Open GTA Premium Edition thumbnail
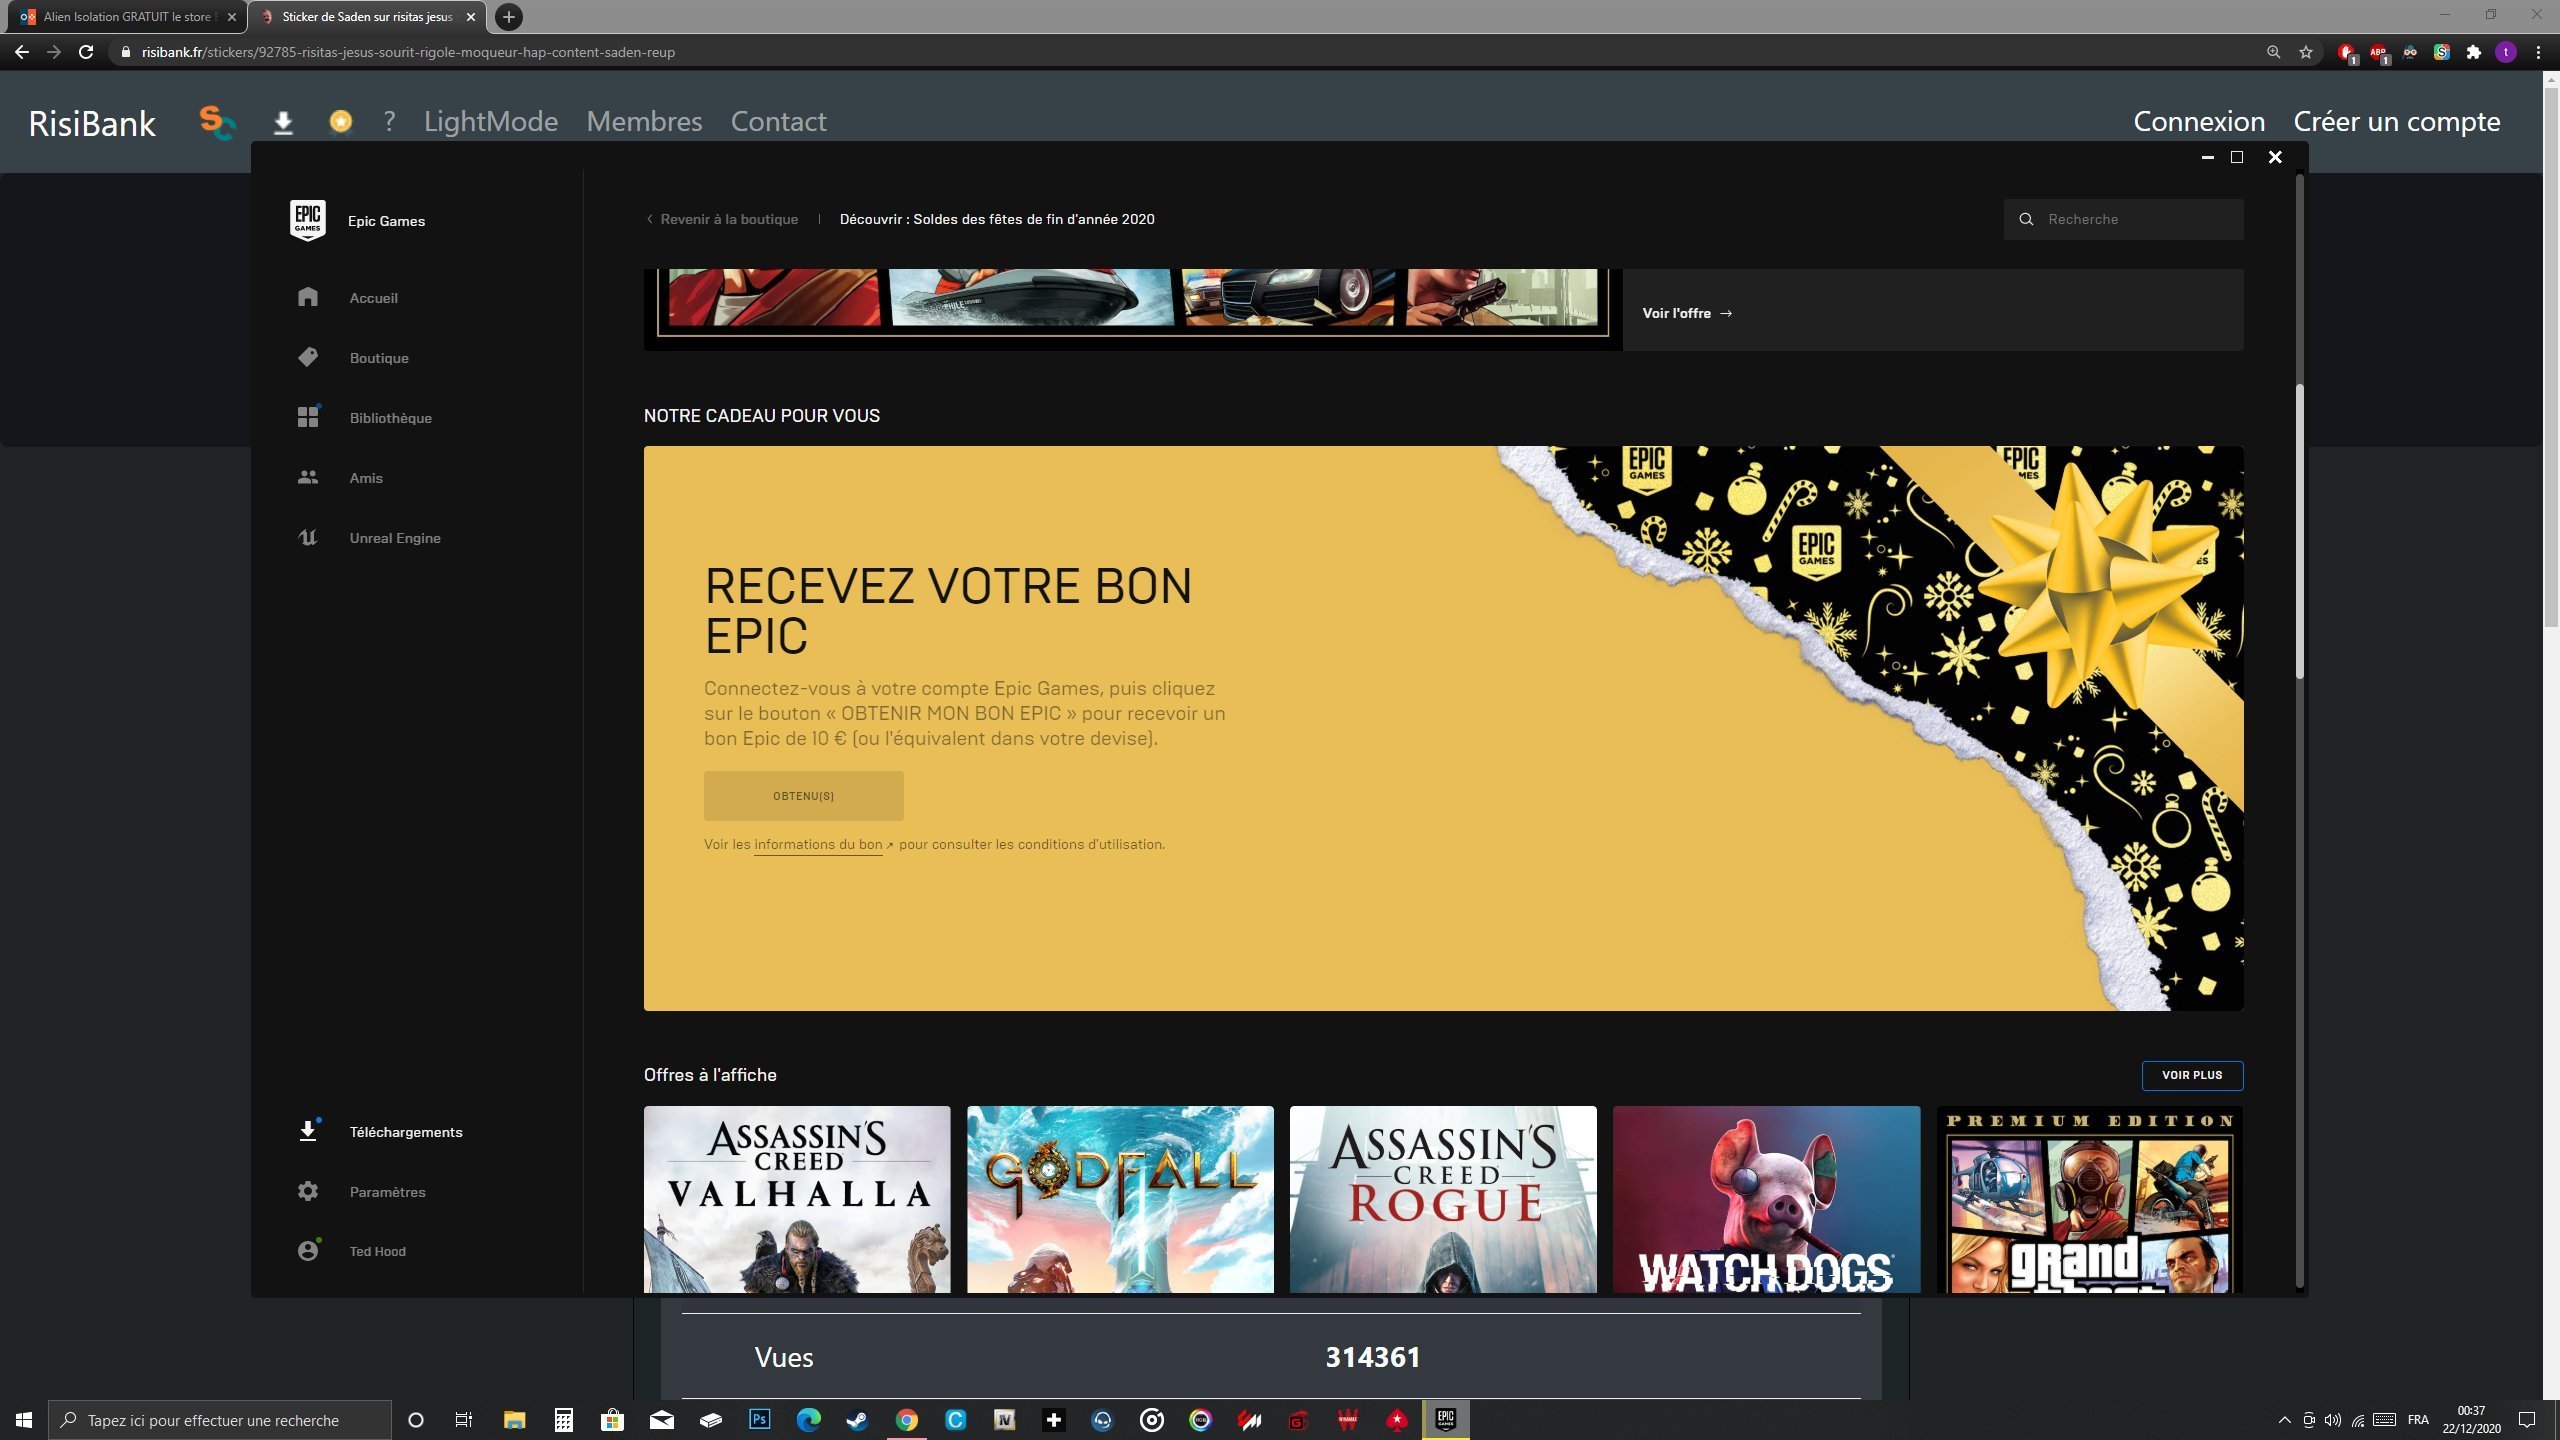 (2089, 1199)
